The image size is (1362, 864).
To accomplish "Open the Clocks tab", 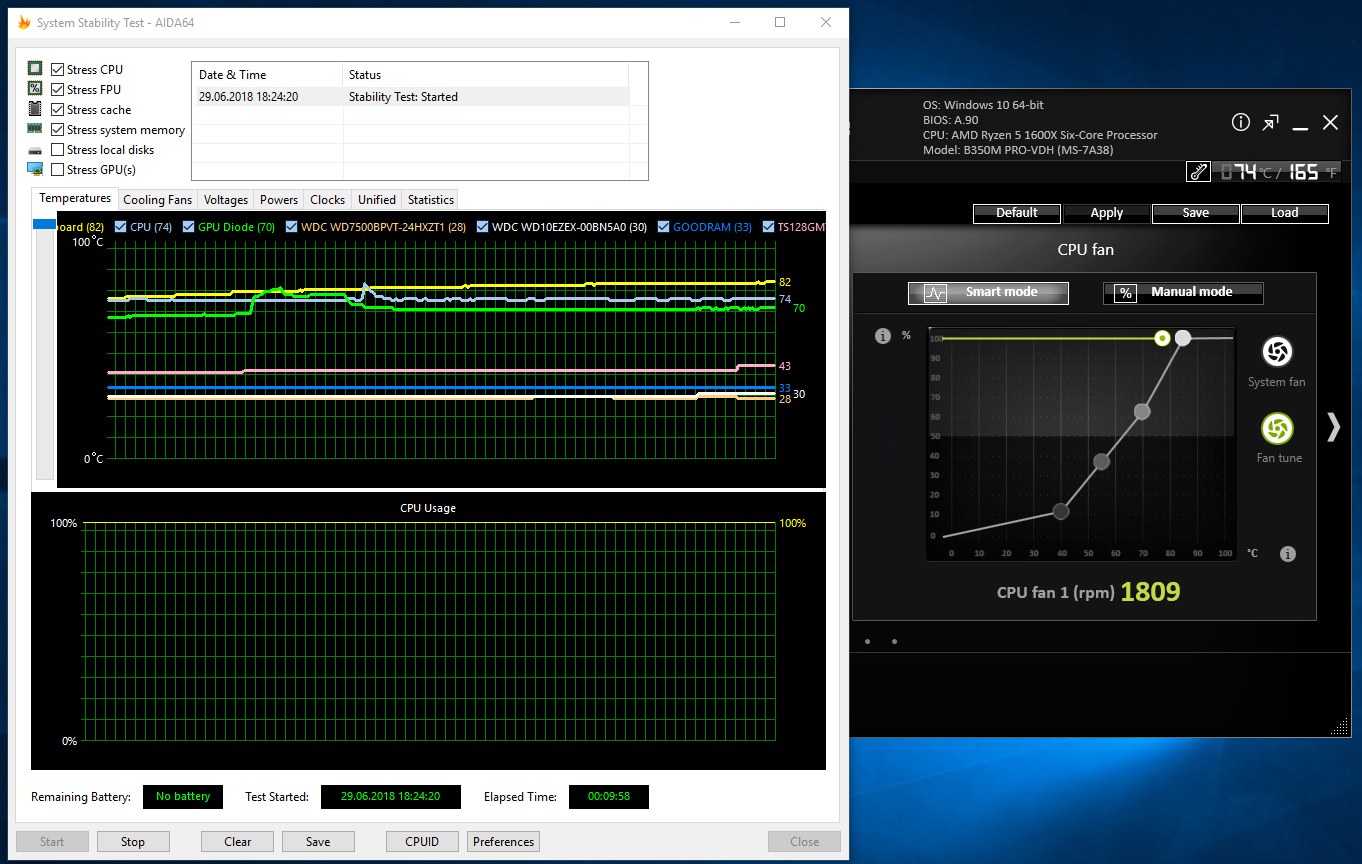I will point(327,200).
